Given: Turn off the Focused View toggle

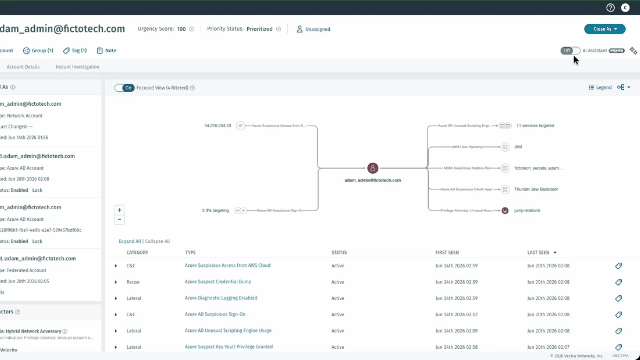Looking at the screenshot, I should pos(124,88).
